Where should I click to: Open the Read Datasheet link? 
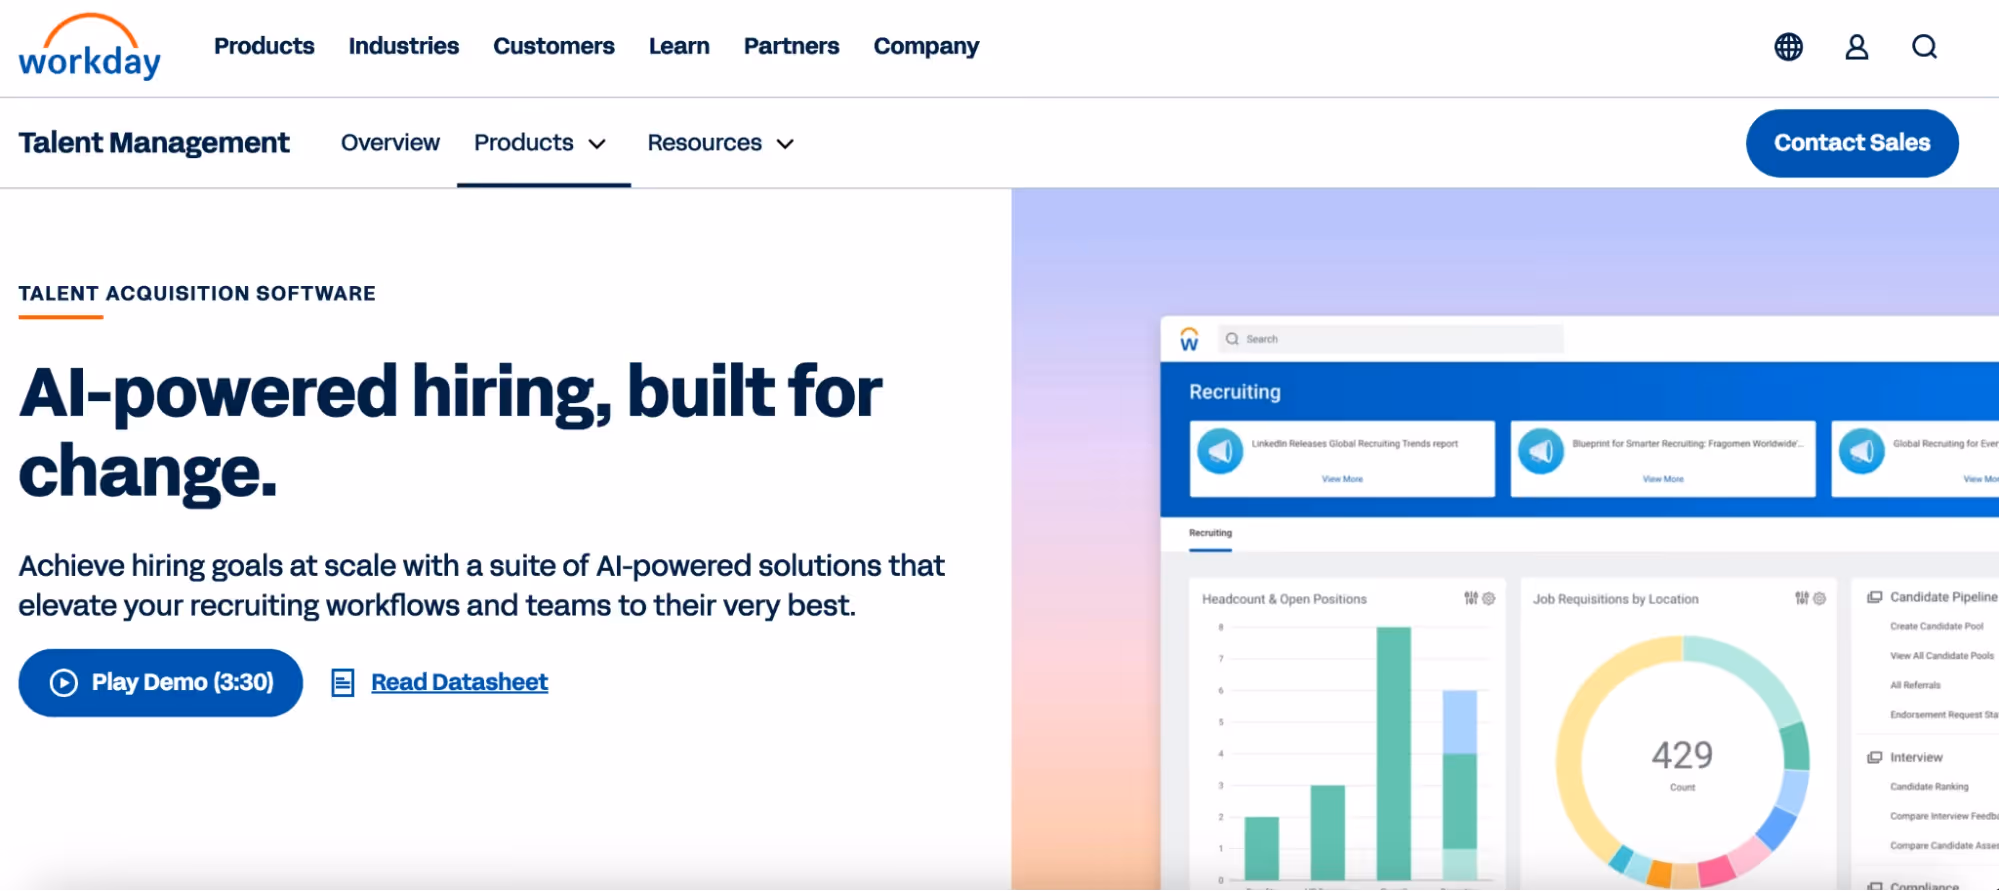459,683
